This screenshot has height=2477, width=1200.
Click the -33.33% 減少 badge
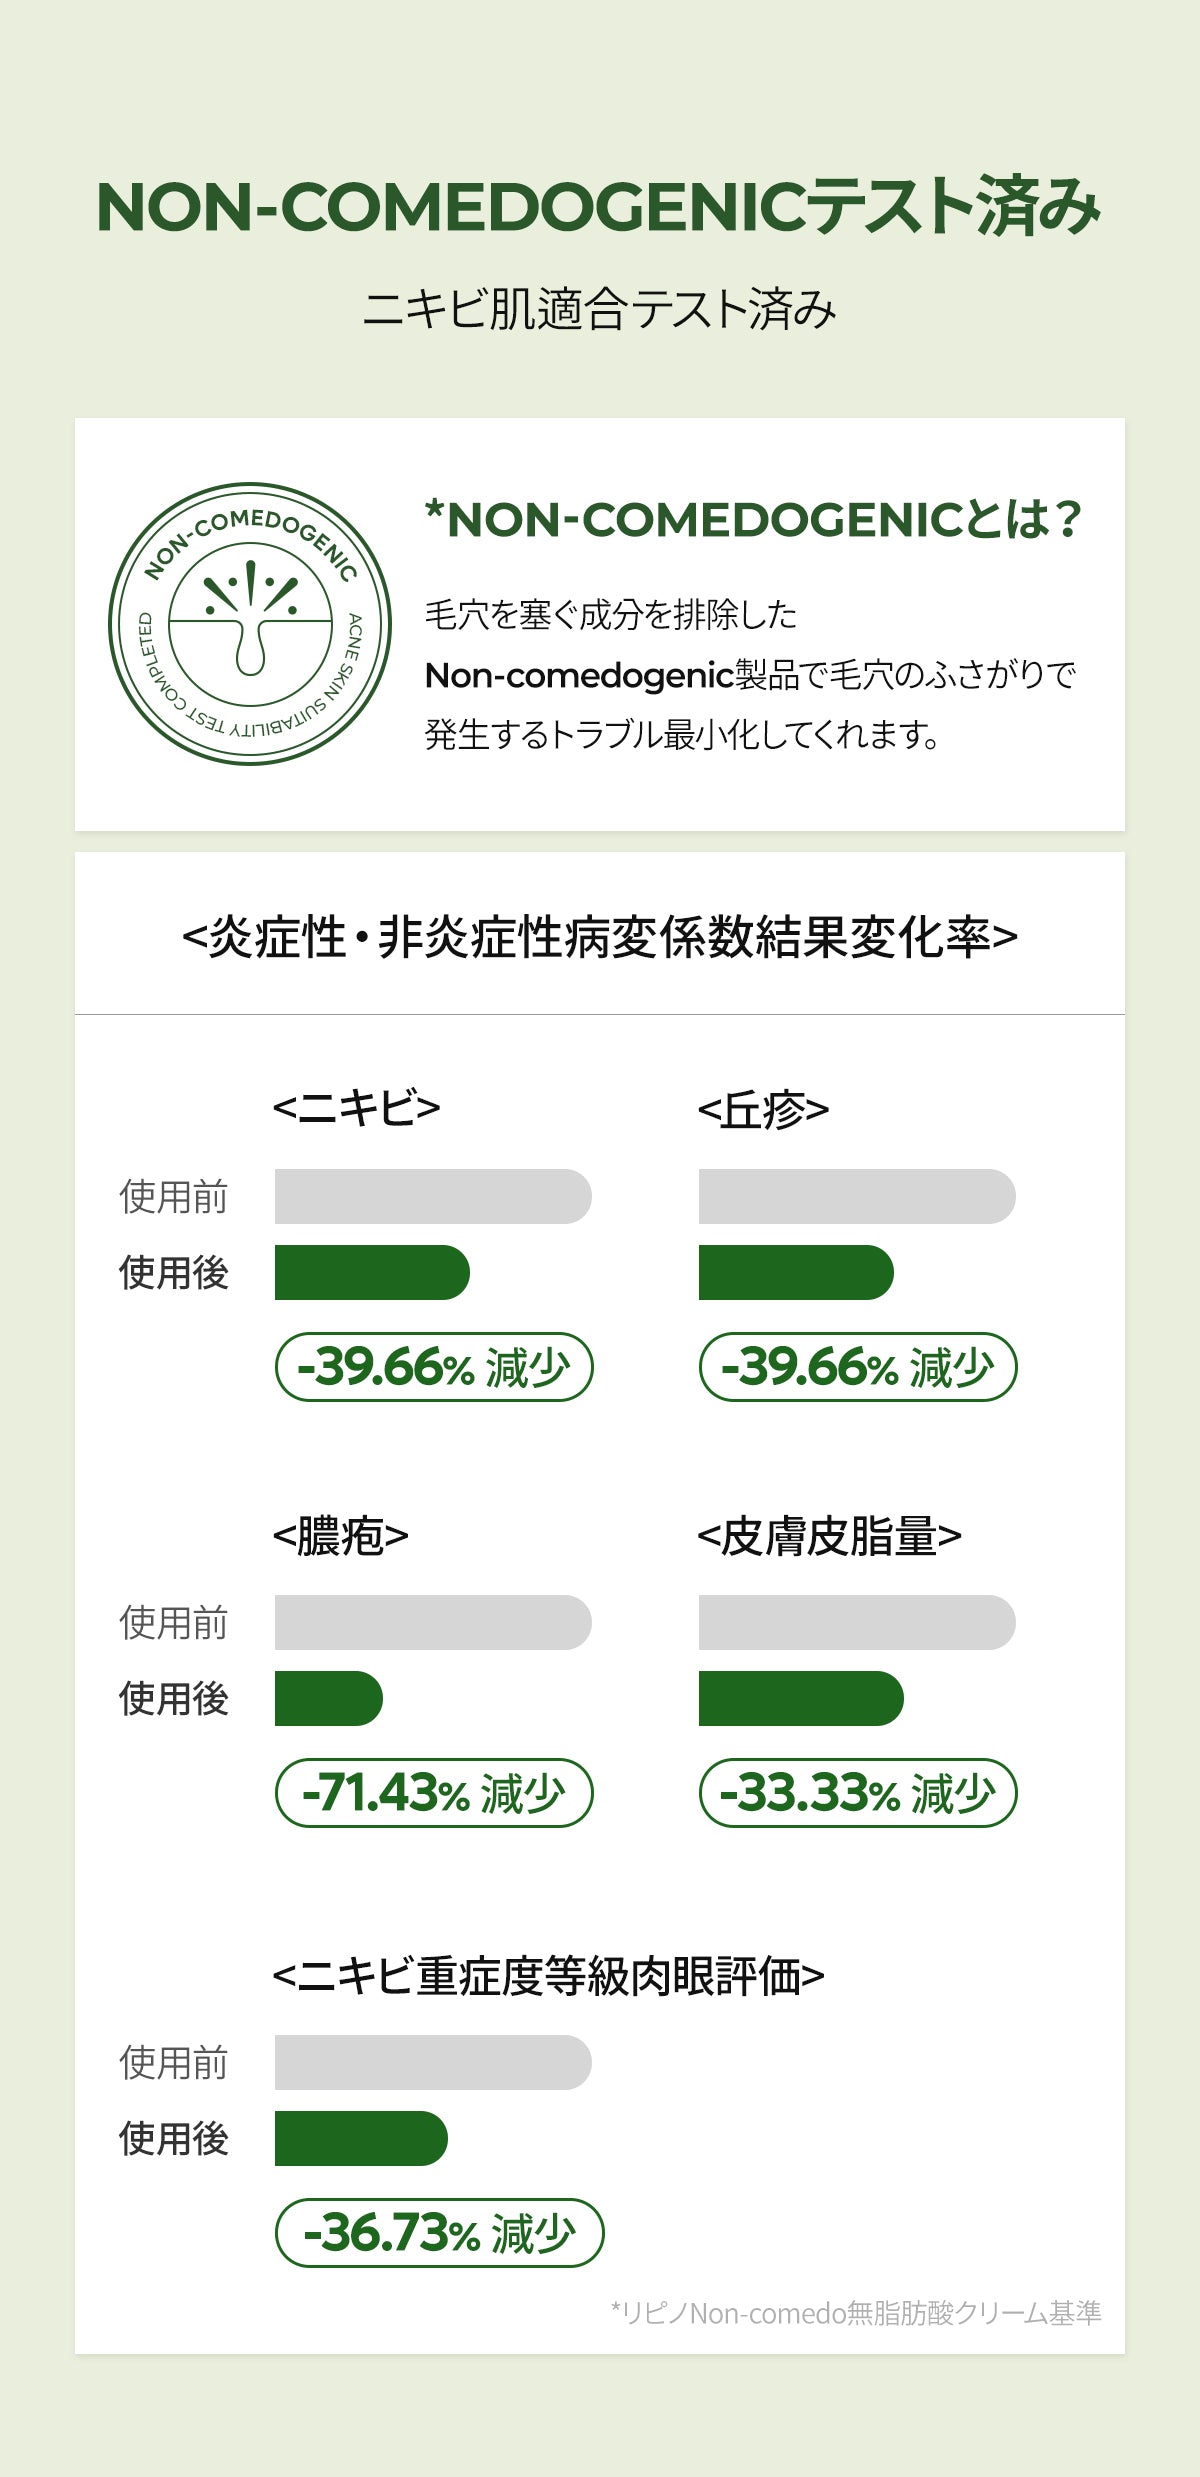click(x=857, y=1792)
